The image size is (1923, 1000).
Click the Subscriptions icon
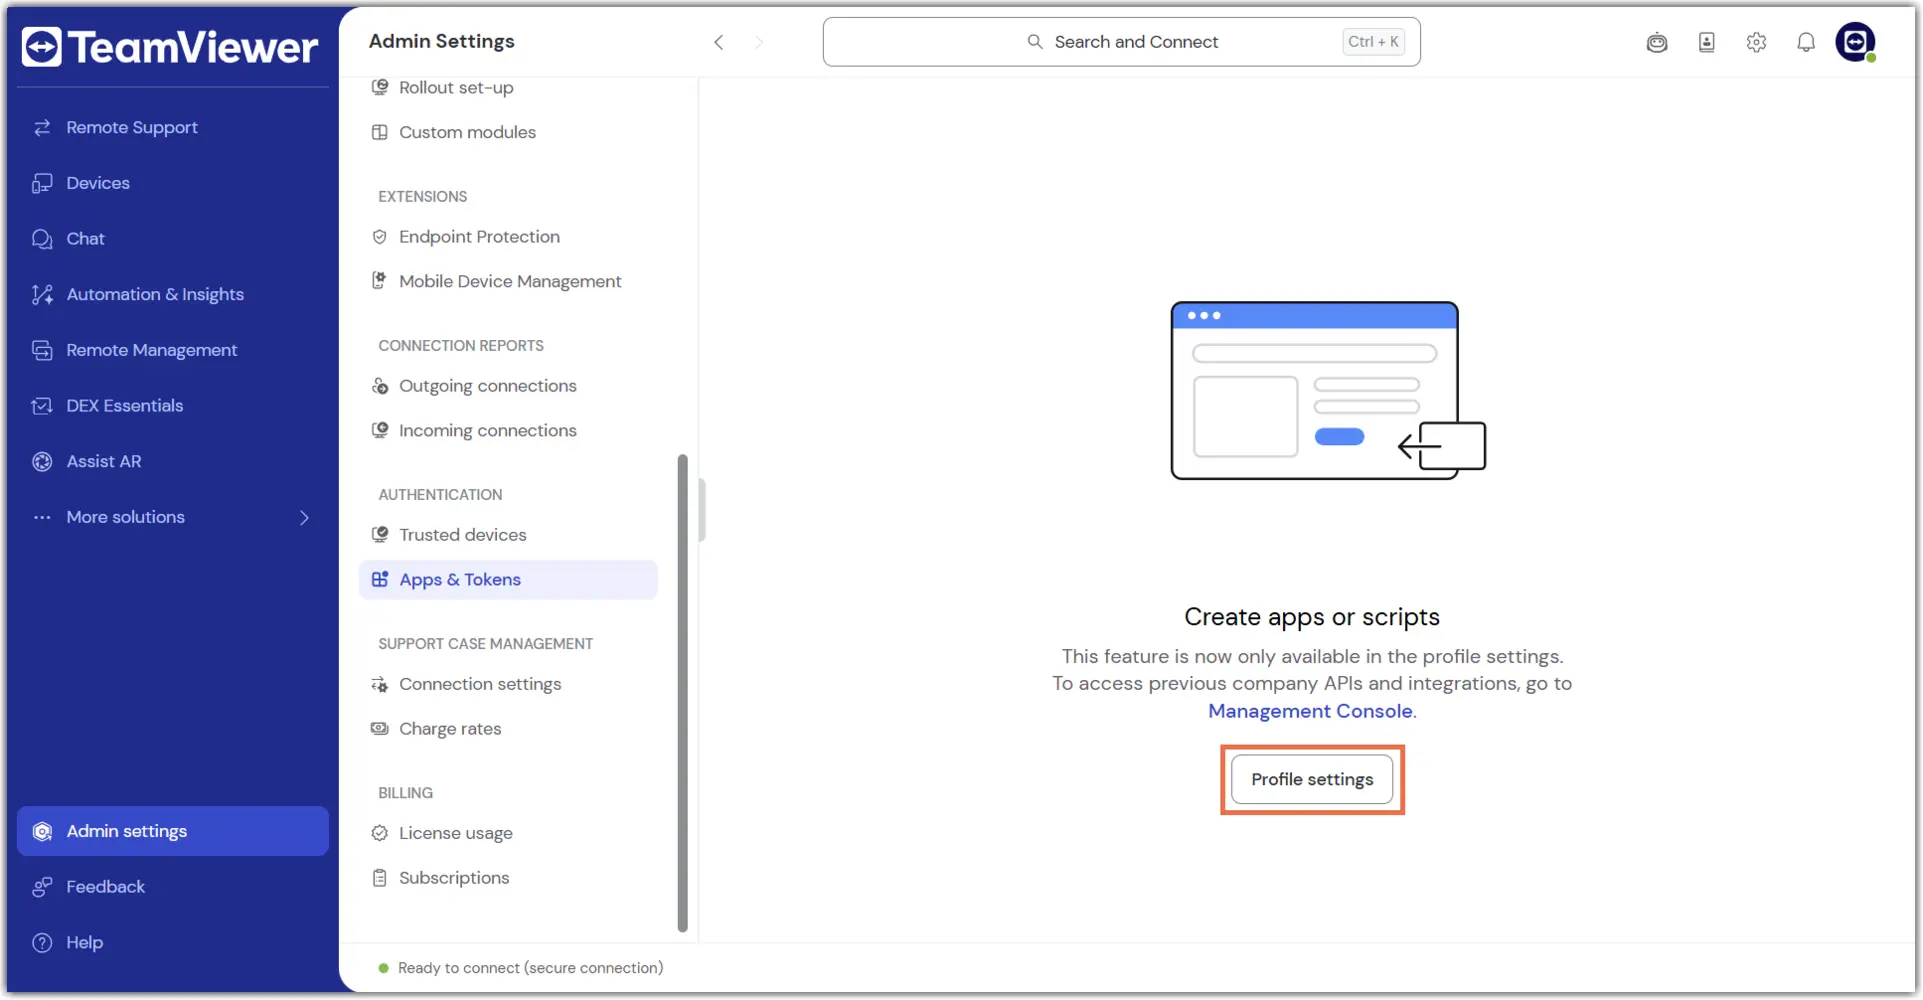(380, 878)
